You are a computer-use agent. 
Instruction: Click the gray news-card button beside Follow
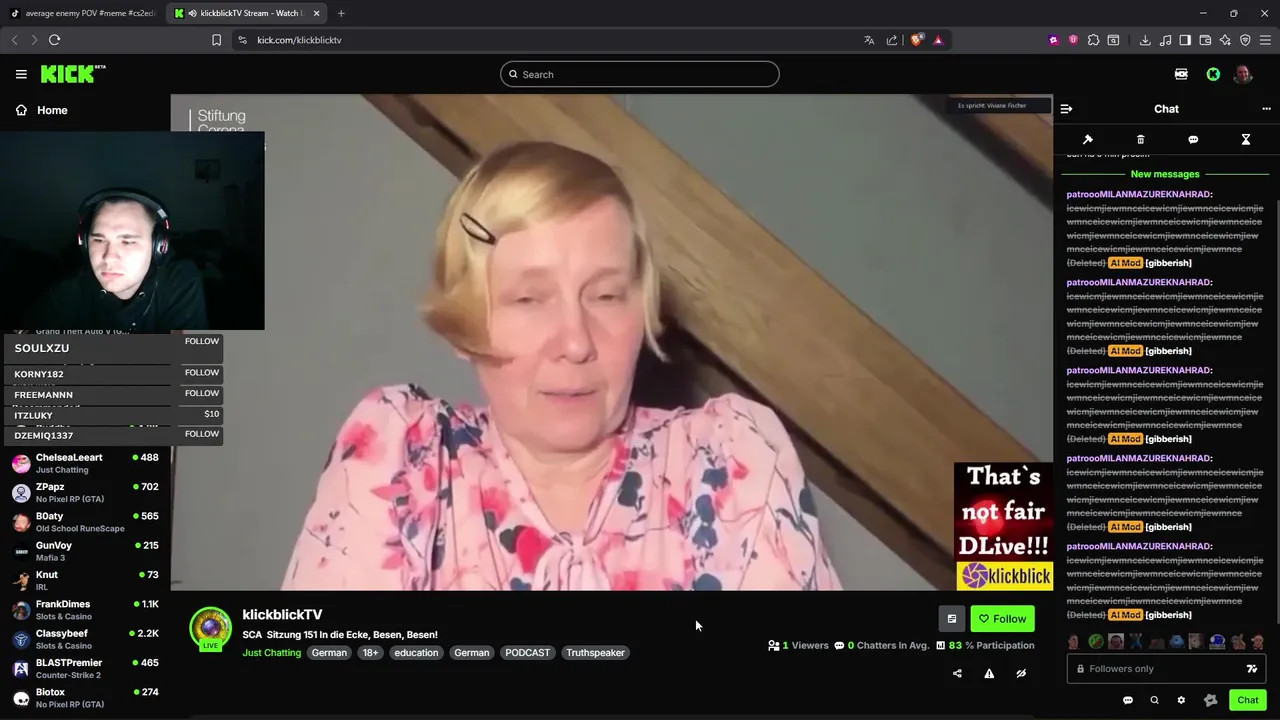click(952, 619)
